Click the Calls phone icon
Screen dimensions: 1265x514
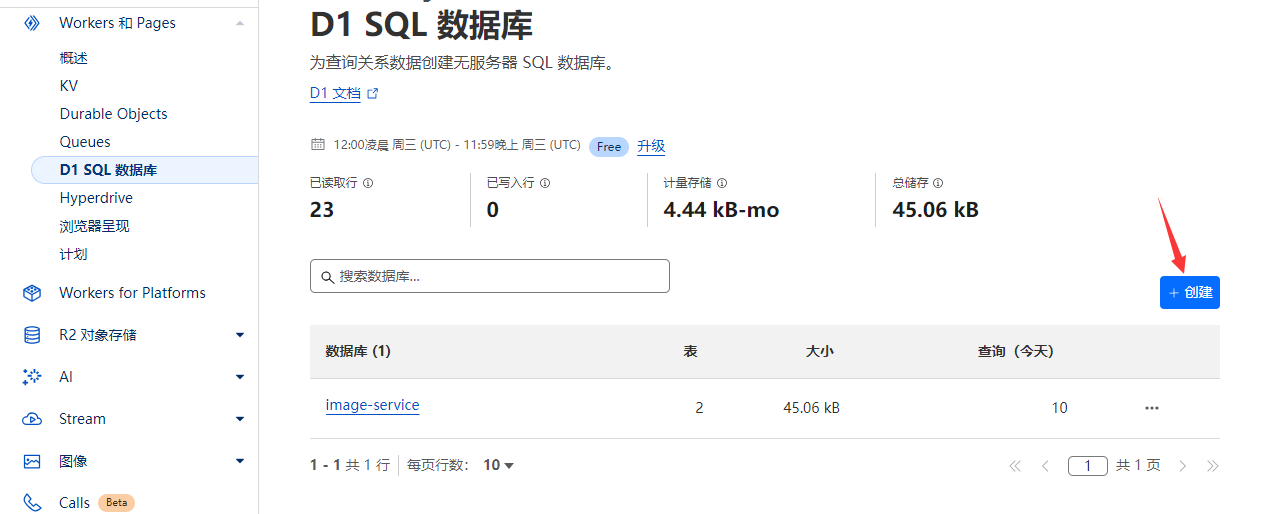pos(32,503)
